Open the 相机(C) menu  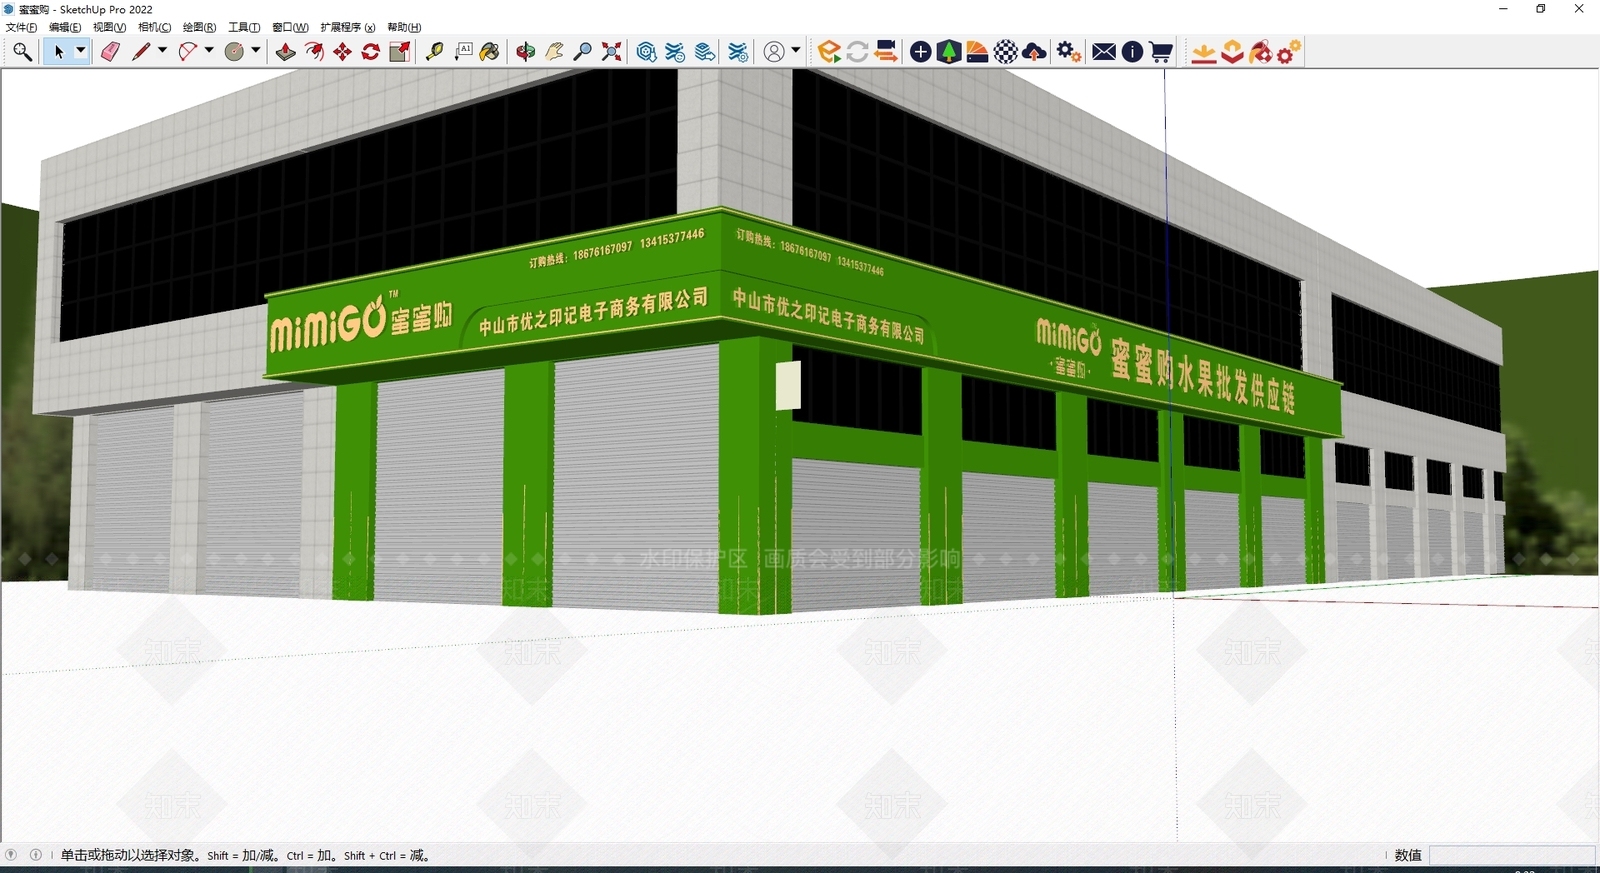(154, 28)
